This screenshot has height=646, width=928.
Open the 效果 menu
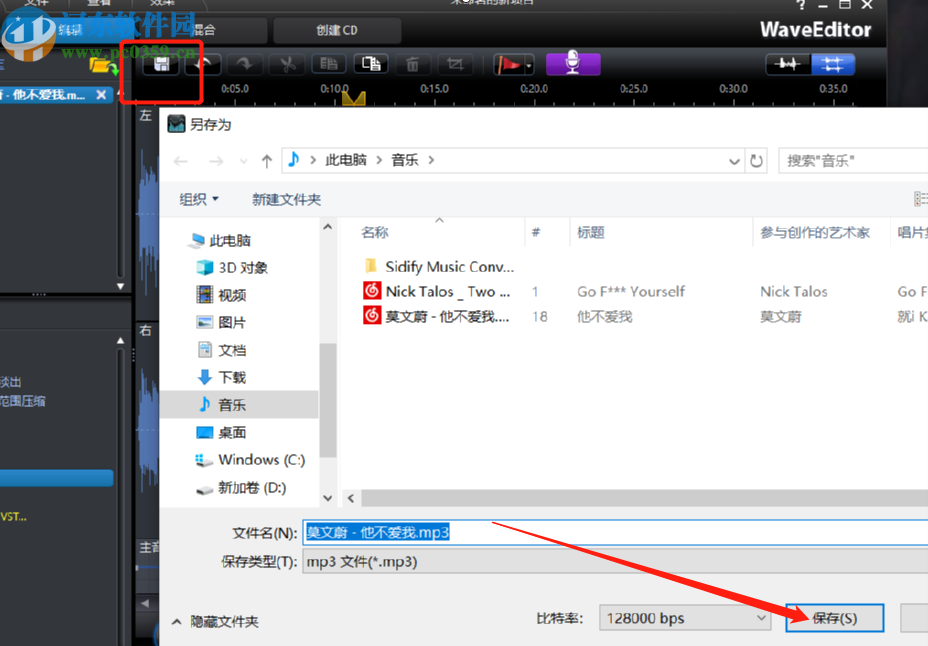[163, 4]
